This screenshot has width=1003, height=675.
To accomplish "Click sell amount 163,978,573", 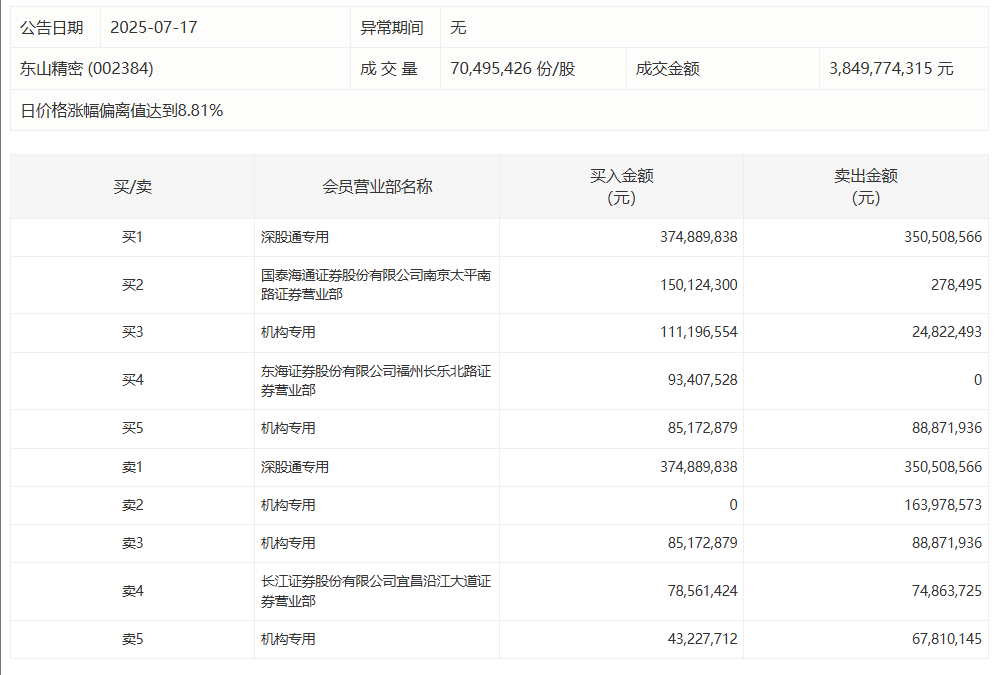I will point(943,505).
